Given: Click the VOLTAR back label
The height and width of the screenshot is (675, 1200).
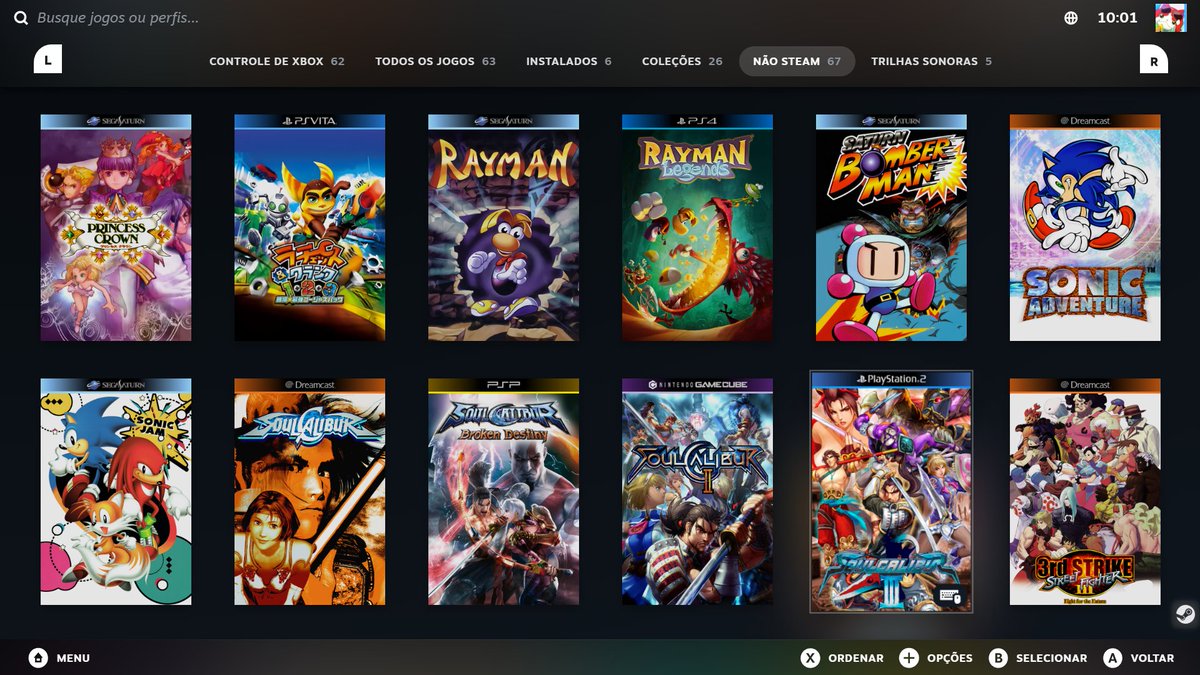Looking at the screenshot, I should tap(1152, 658).
